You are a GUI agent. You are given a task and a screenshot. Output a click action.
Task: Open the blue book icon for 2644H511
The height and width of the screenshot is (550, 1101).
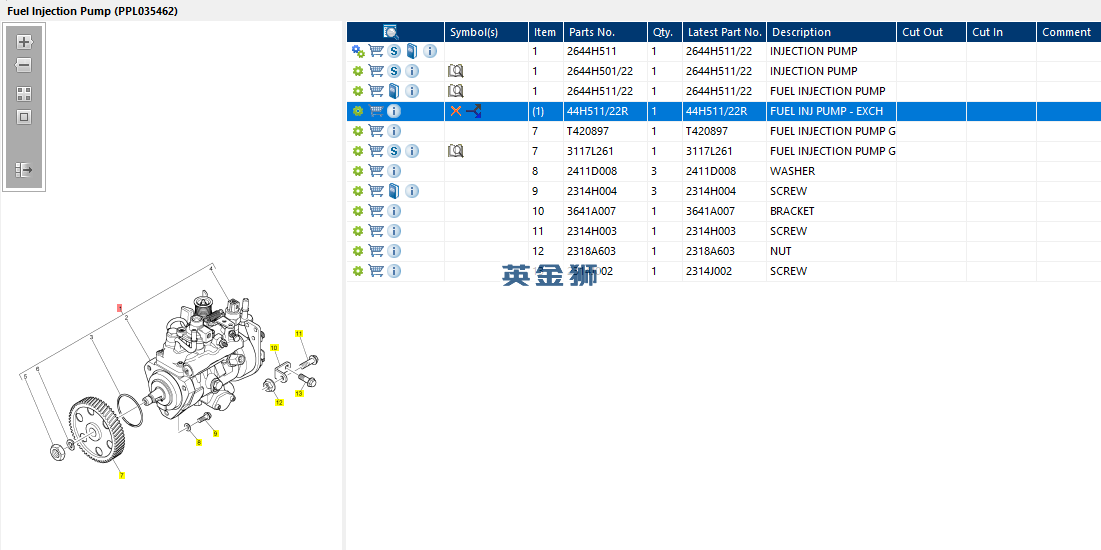coord(412,51)
